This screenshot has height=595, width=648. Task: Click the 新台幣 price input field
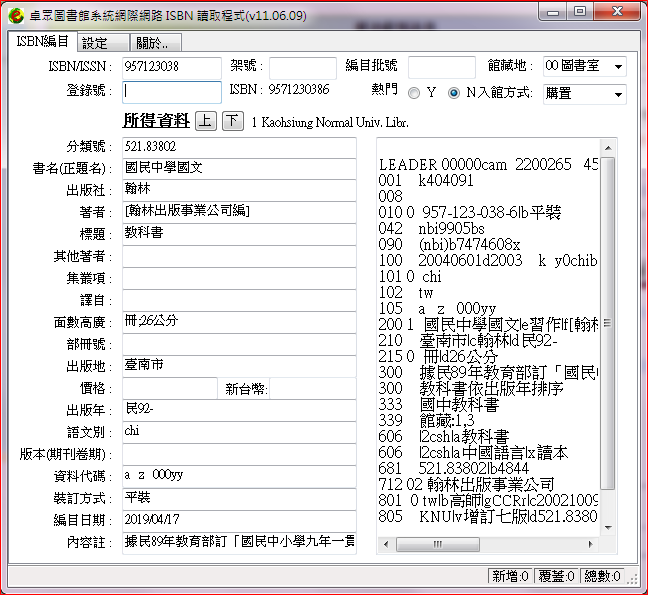[x=313, y=388]
